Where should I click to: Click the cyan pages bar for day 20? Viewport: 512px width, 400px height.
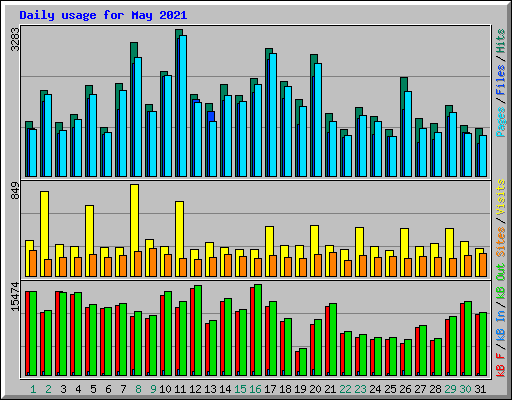318,120
